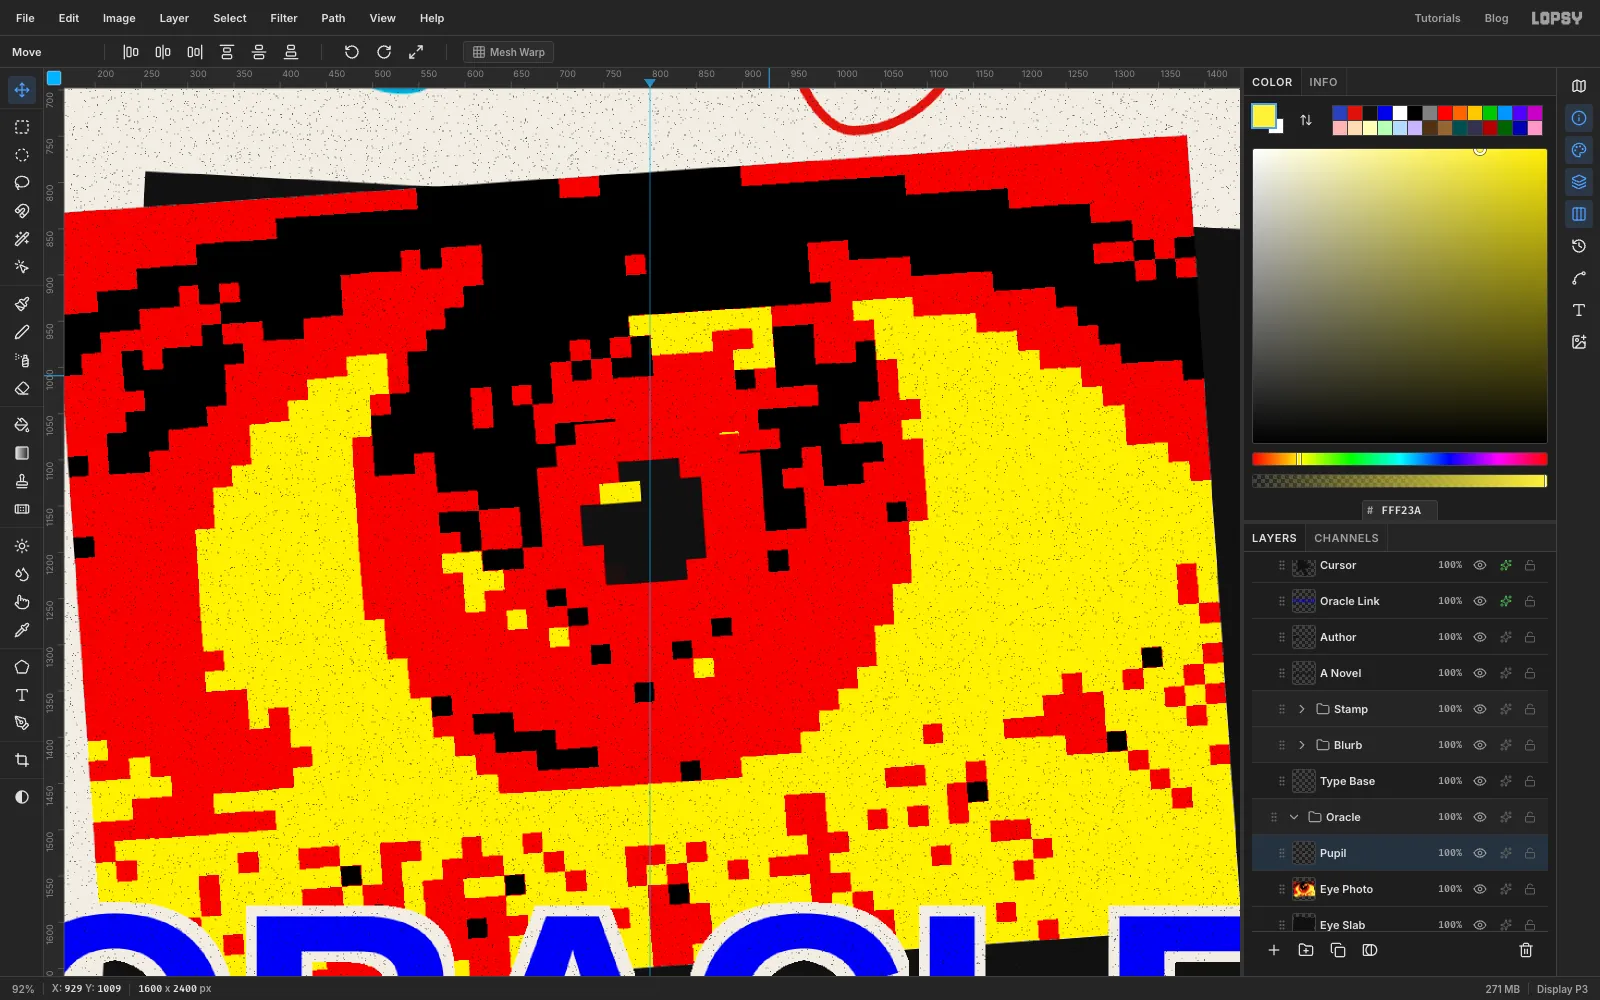Image resolution: width=1600 pixels, height=1000 pixels.
Task: Click the redo arrow icon
Action: coord(384,52)
